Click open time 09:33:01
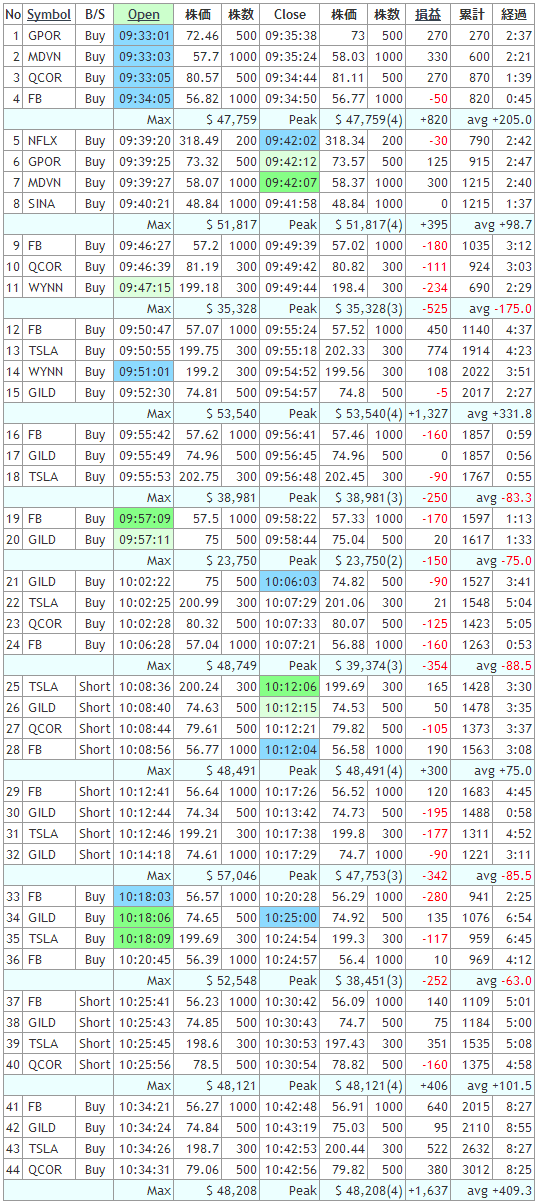The width and height of the screenshot is (540, 1204). coord(144,36)
